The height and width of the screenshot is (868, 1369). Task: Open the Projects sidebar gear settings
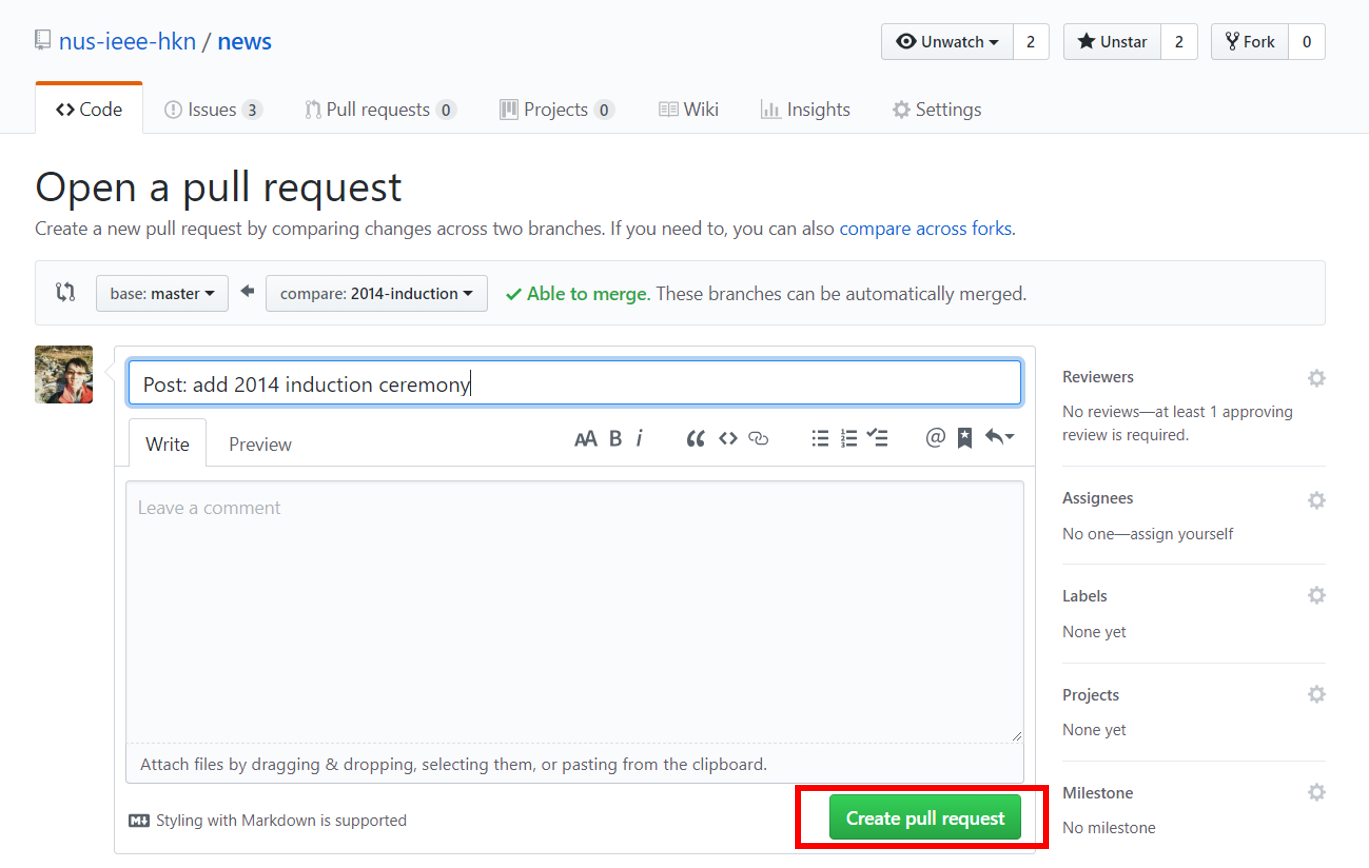(x=1316, y=695)
